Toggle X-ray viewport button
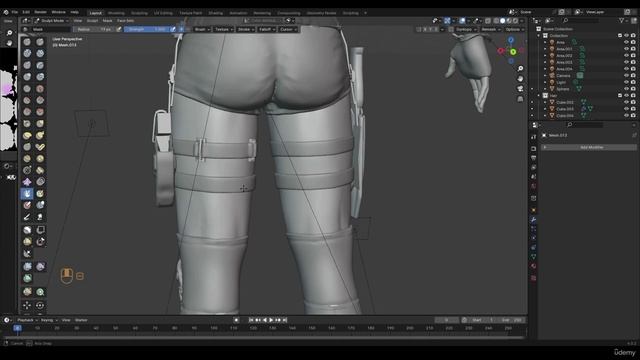This screenshot has width=640, height=360. (x=488, y=20)
